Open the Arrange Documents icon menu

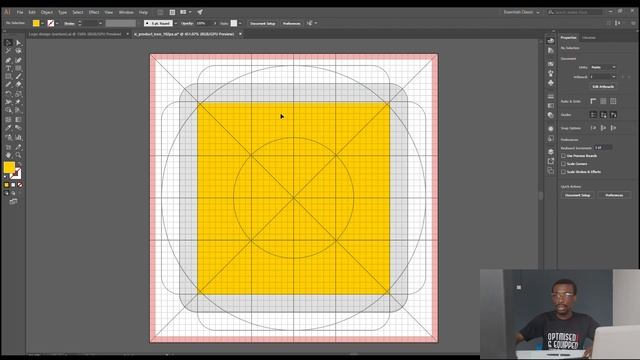click(x=185, y=12)
